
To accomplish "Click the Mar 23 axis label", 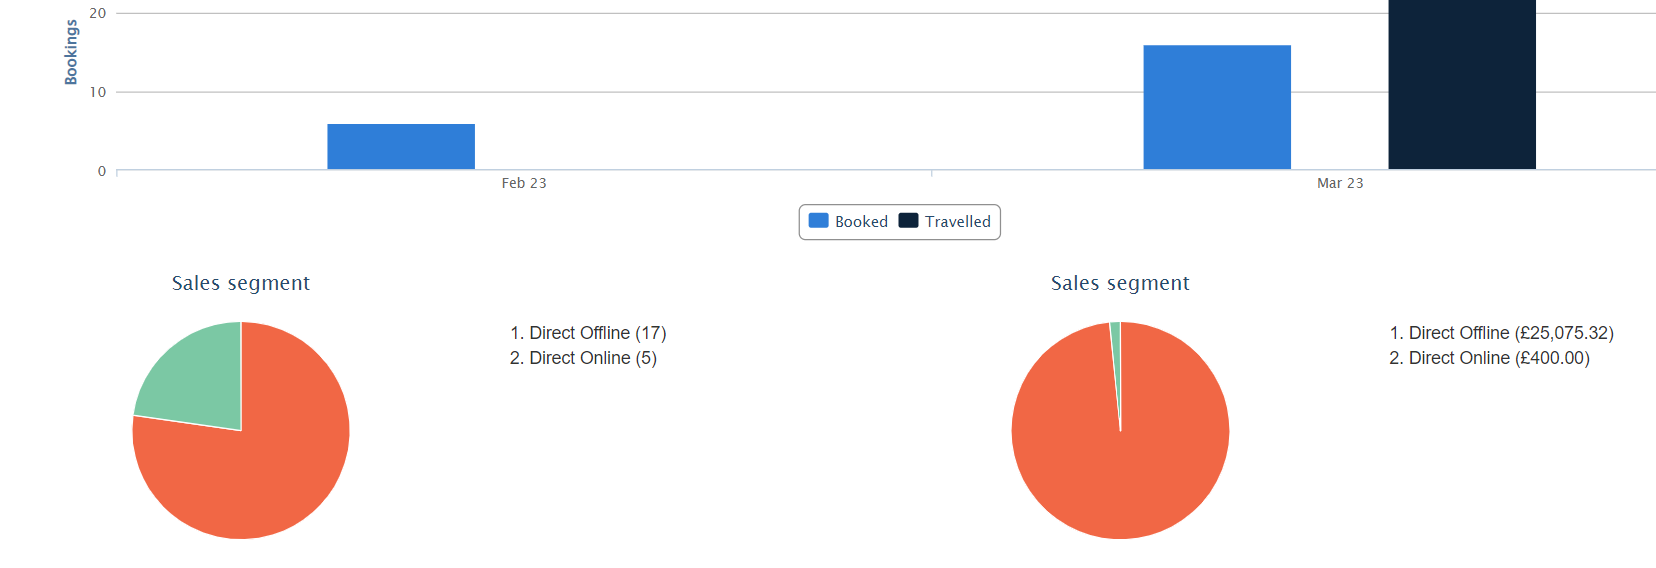I will click(x=1340, y=183).
